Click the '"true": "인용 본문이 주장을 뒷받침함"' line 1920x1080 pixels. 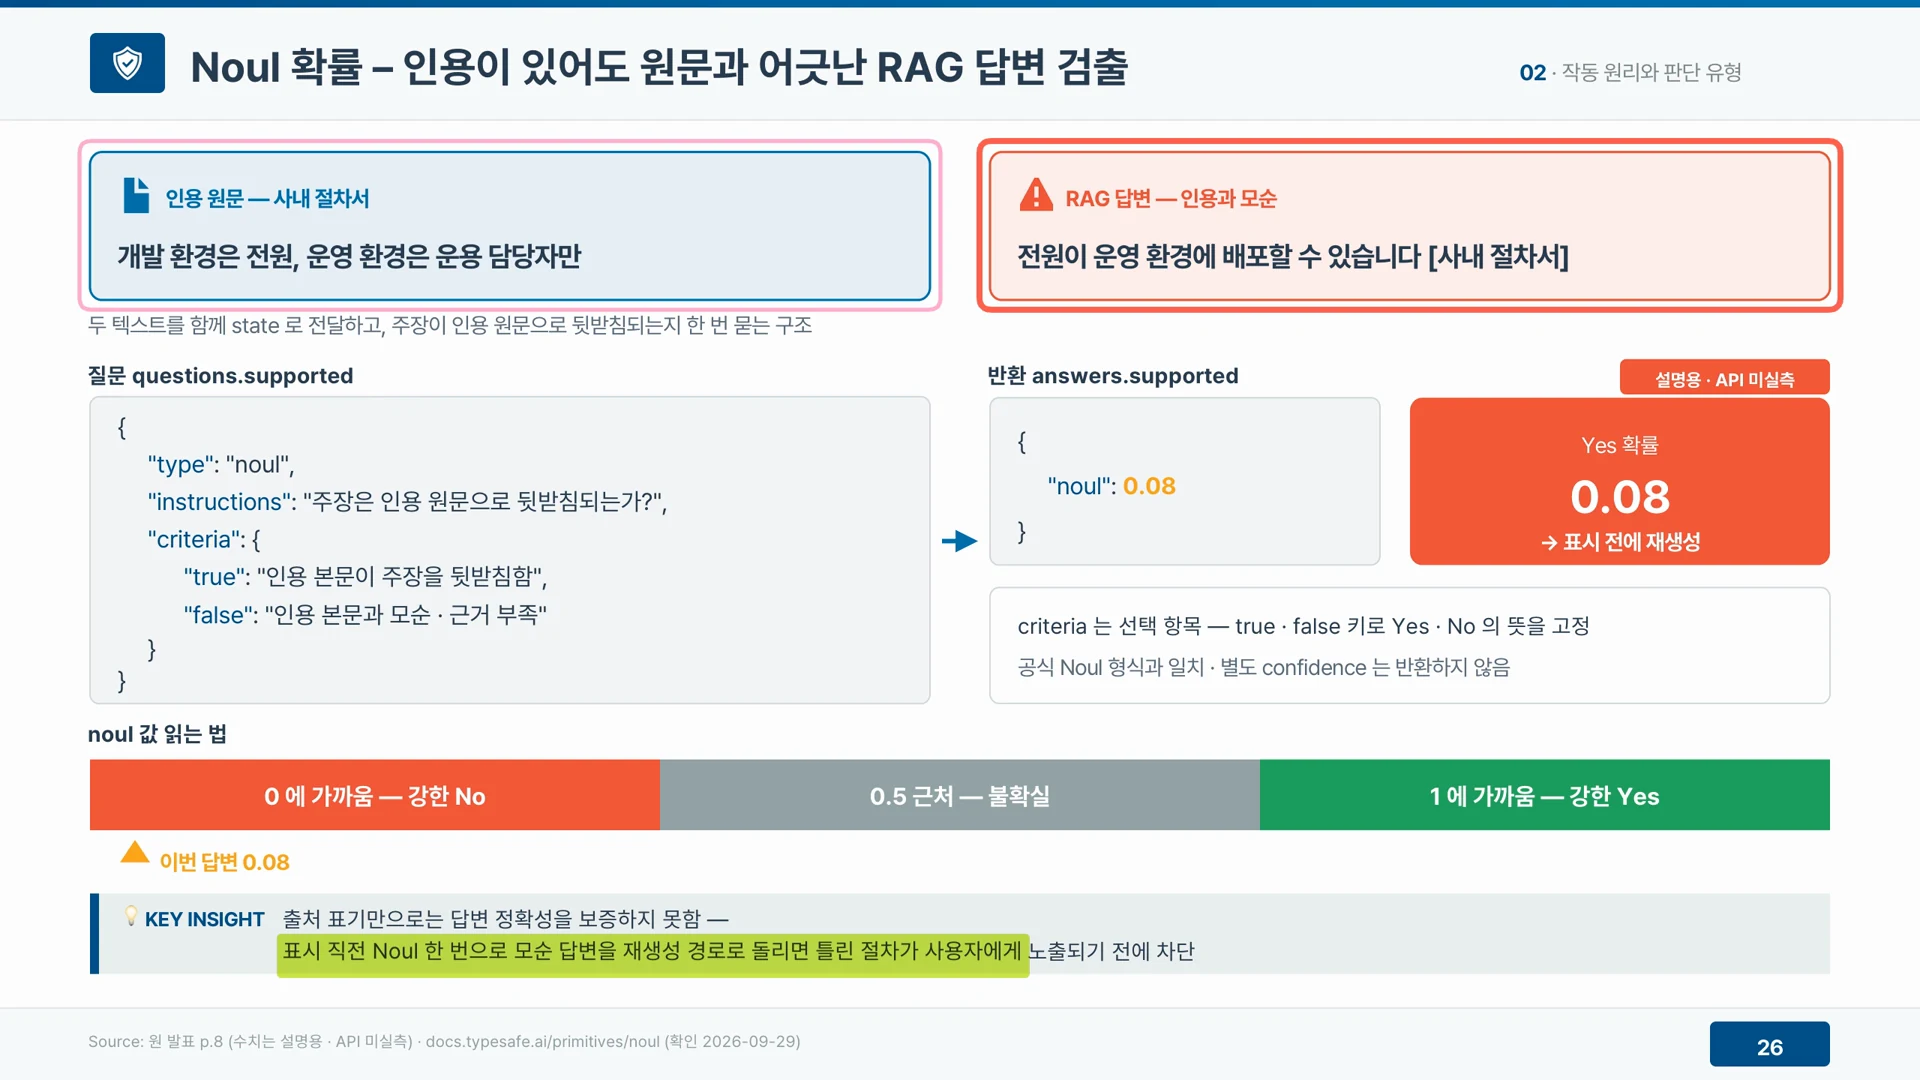coord(365,576)
